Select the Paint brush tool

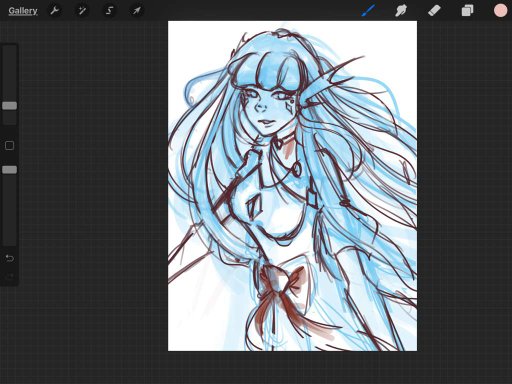369,10
